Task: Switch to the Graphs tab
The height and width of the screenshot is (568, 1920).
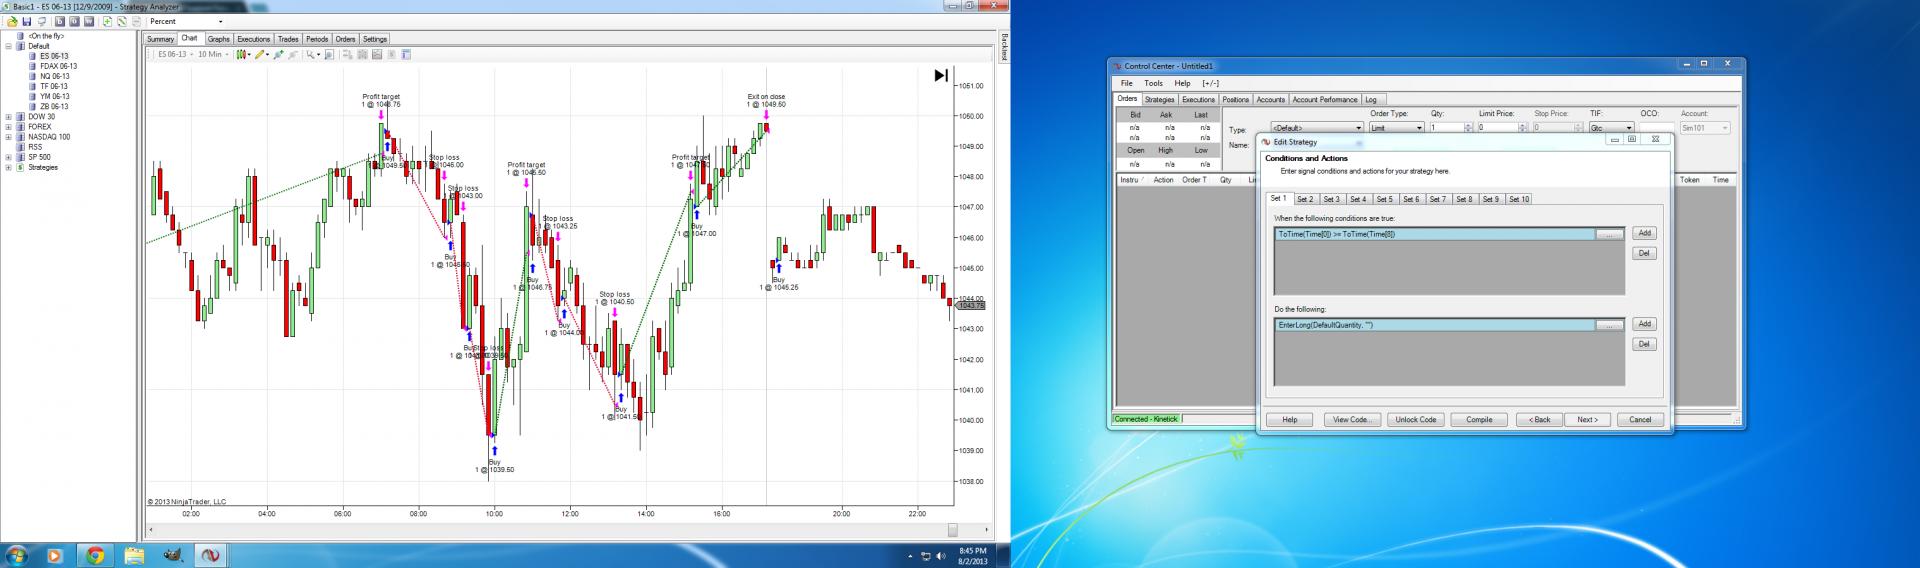Action: [x=218, y=39]
